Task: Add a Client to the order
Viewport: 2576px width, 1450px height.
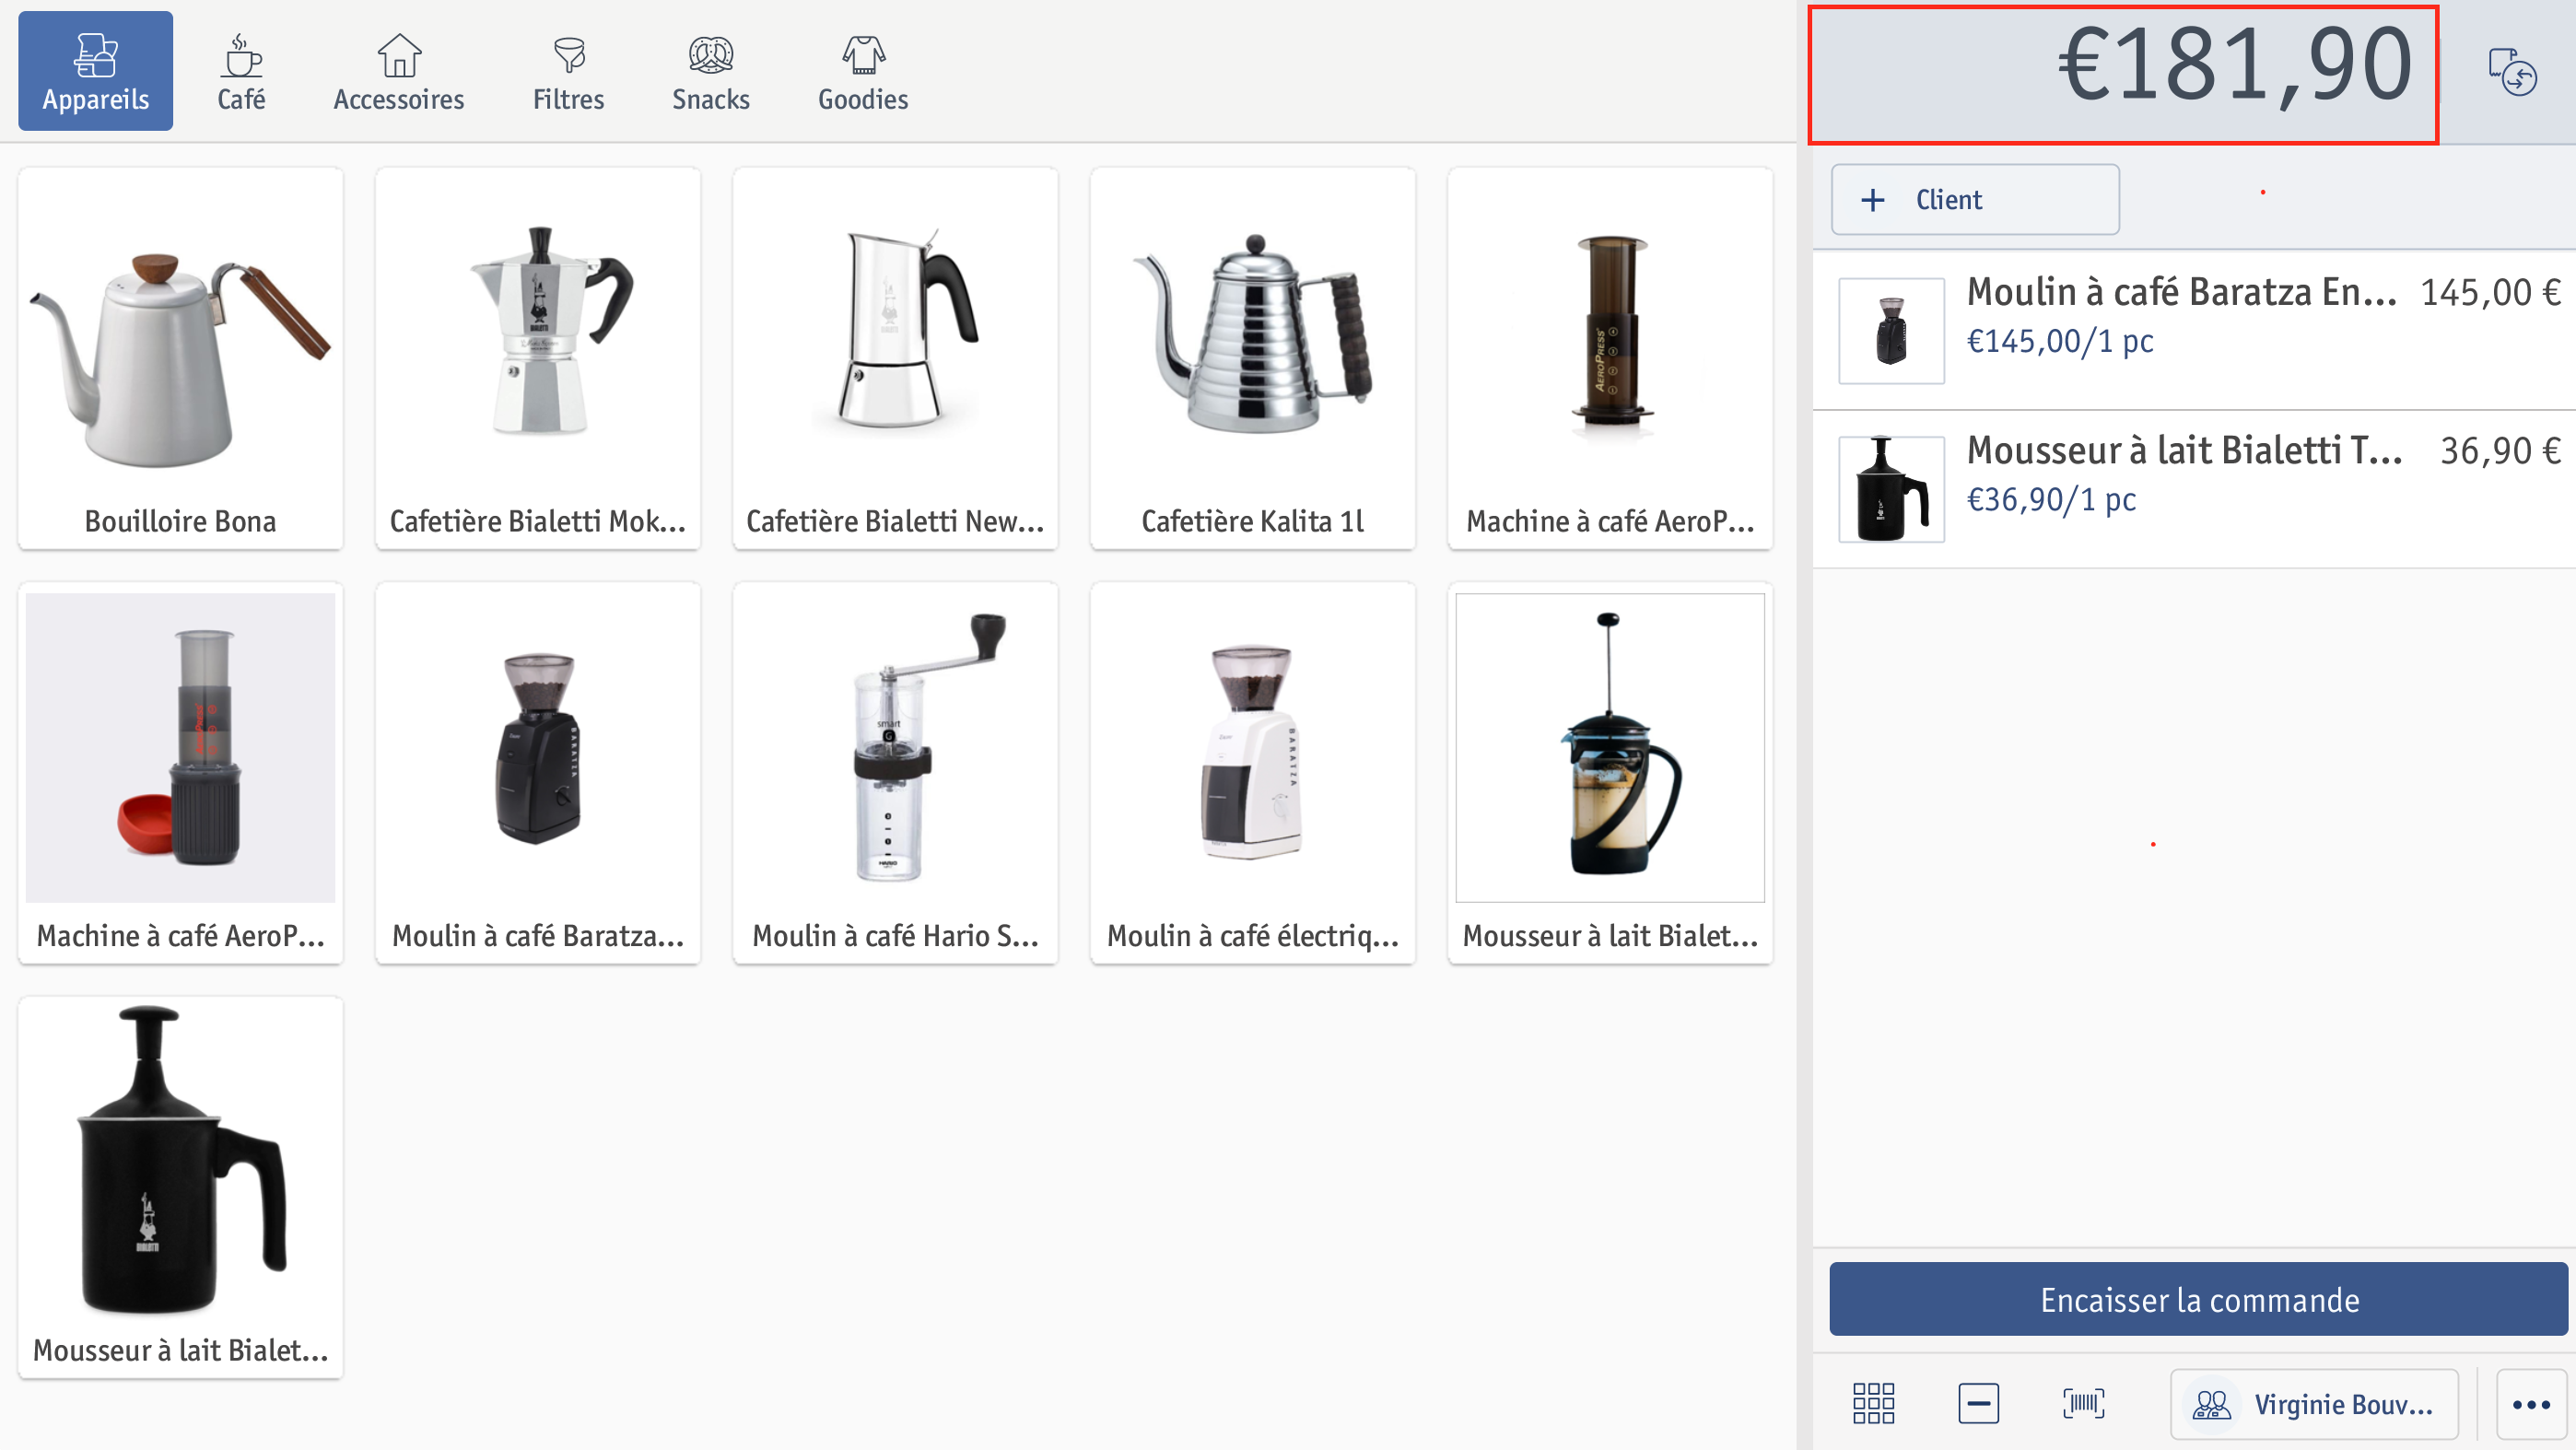Action: click(1975, 199)
